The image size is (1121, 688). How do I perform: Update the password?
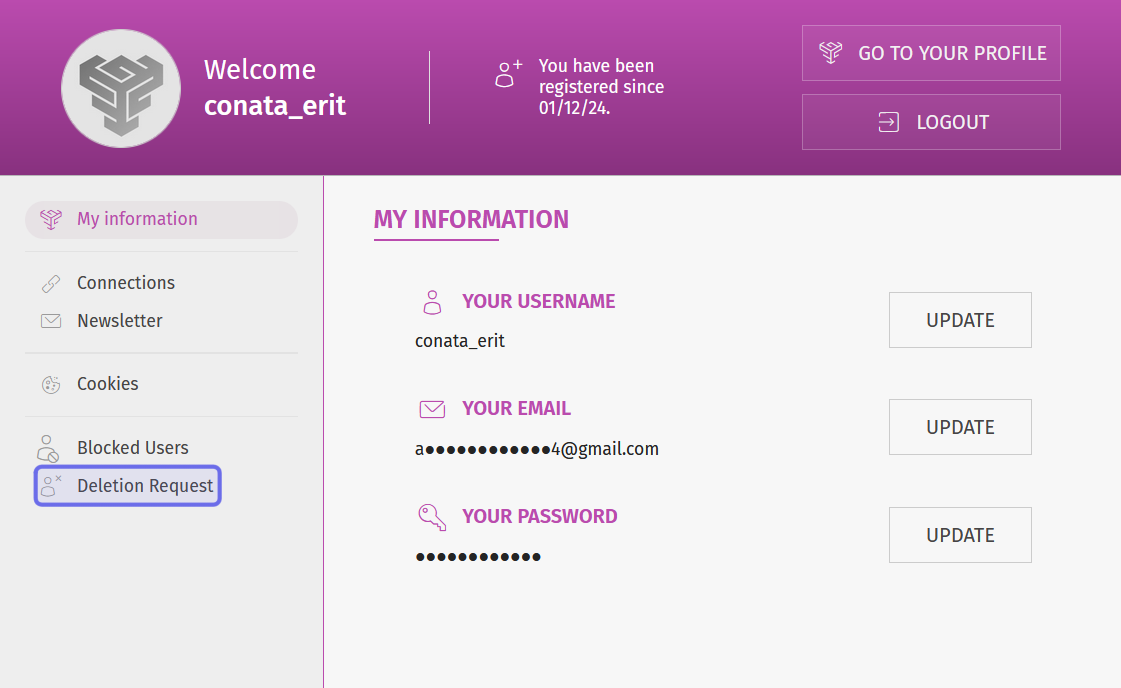click(x=960, y=535)
